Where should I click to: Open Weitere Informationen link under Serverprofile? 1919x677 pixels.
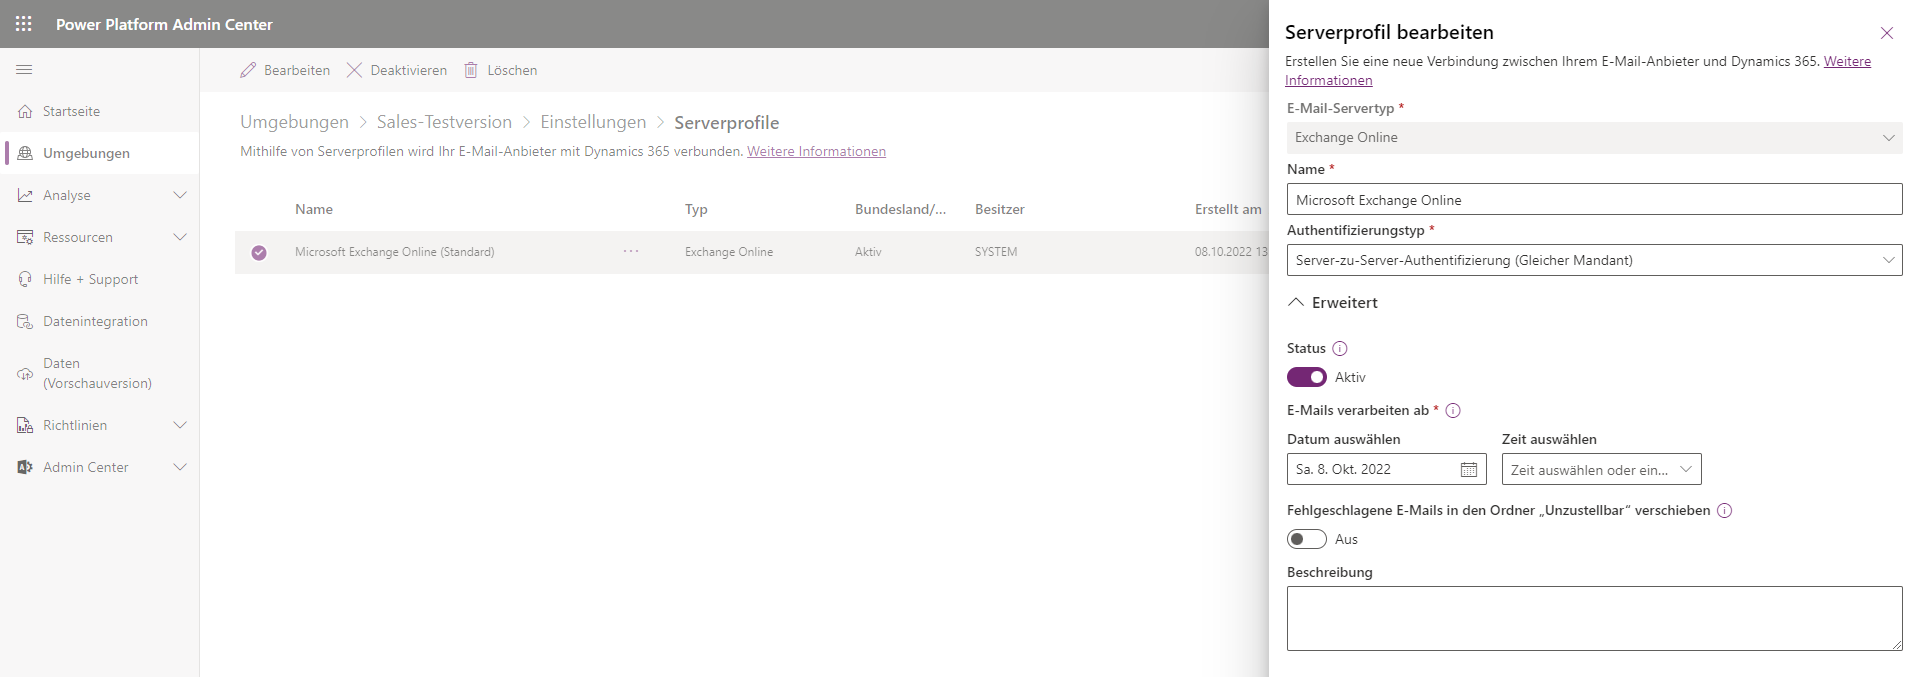click(816, 151)
